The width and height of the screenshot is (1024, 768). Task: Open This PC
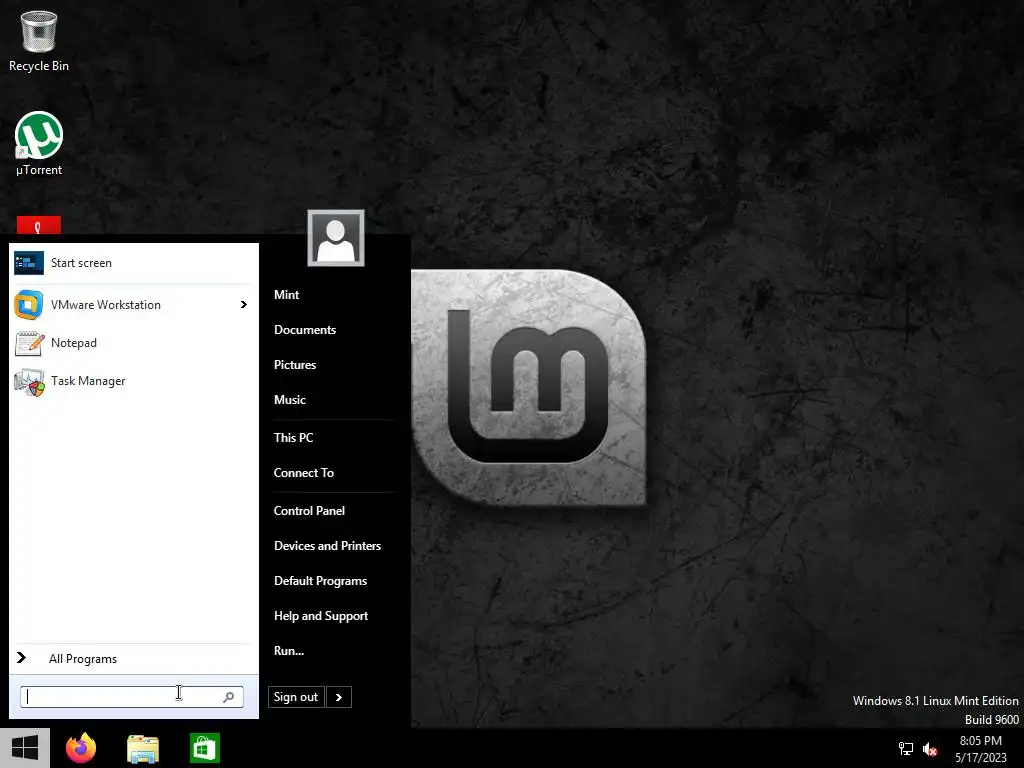tap(294, 438)
